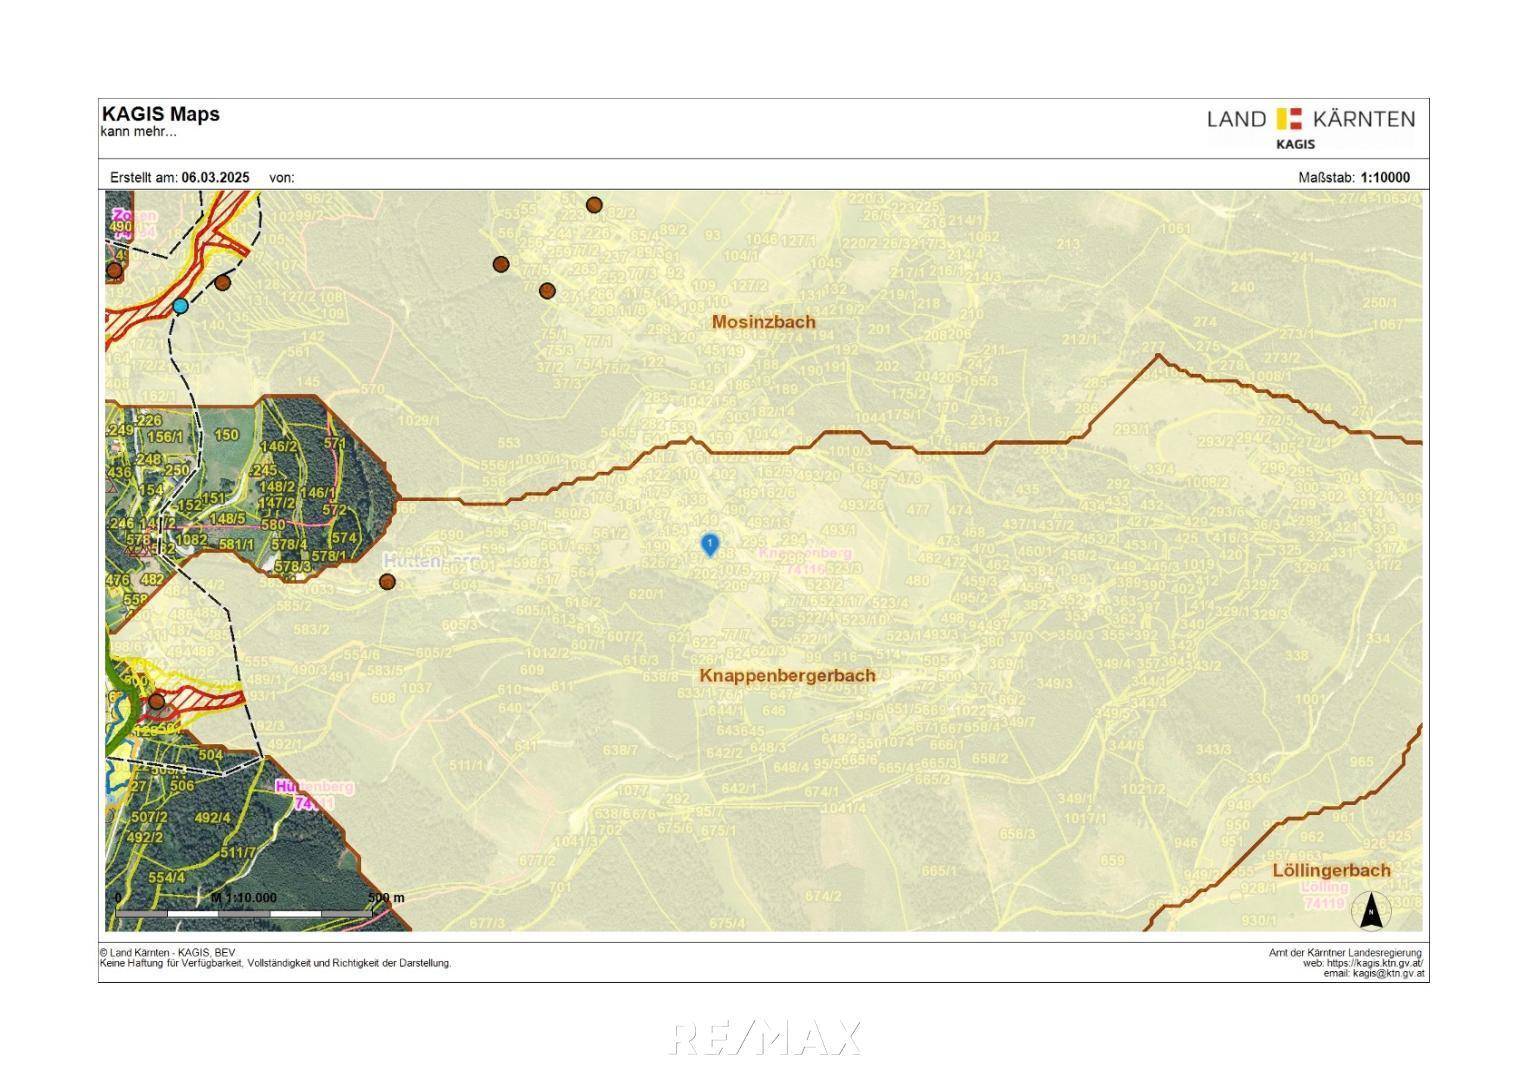Click parcel number 1061
This screenshot has height=1080, width=1527.
[1176, 229]
